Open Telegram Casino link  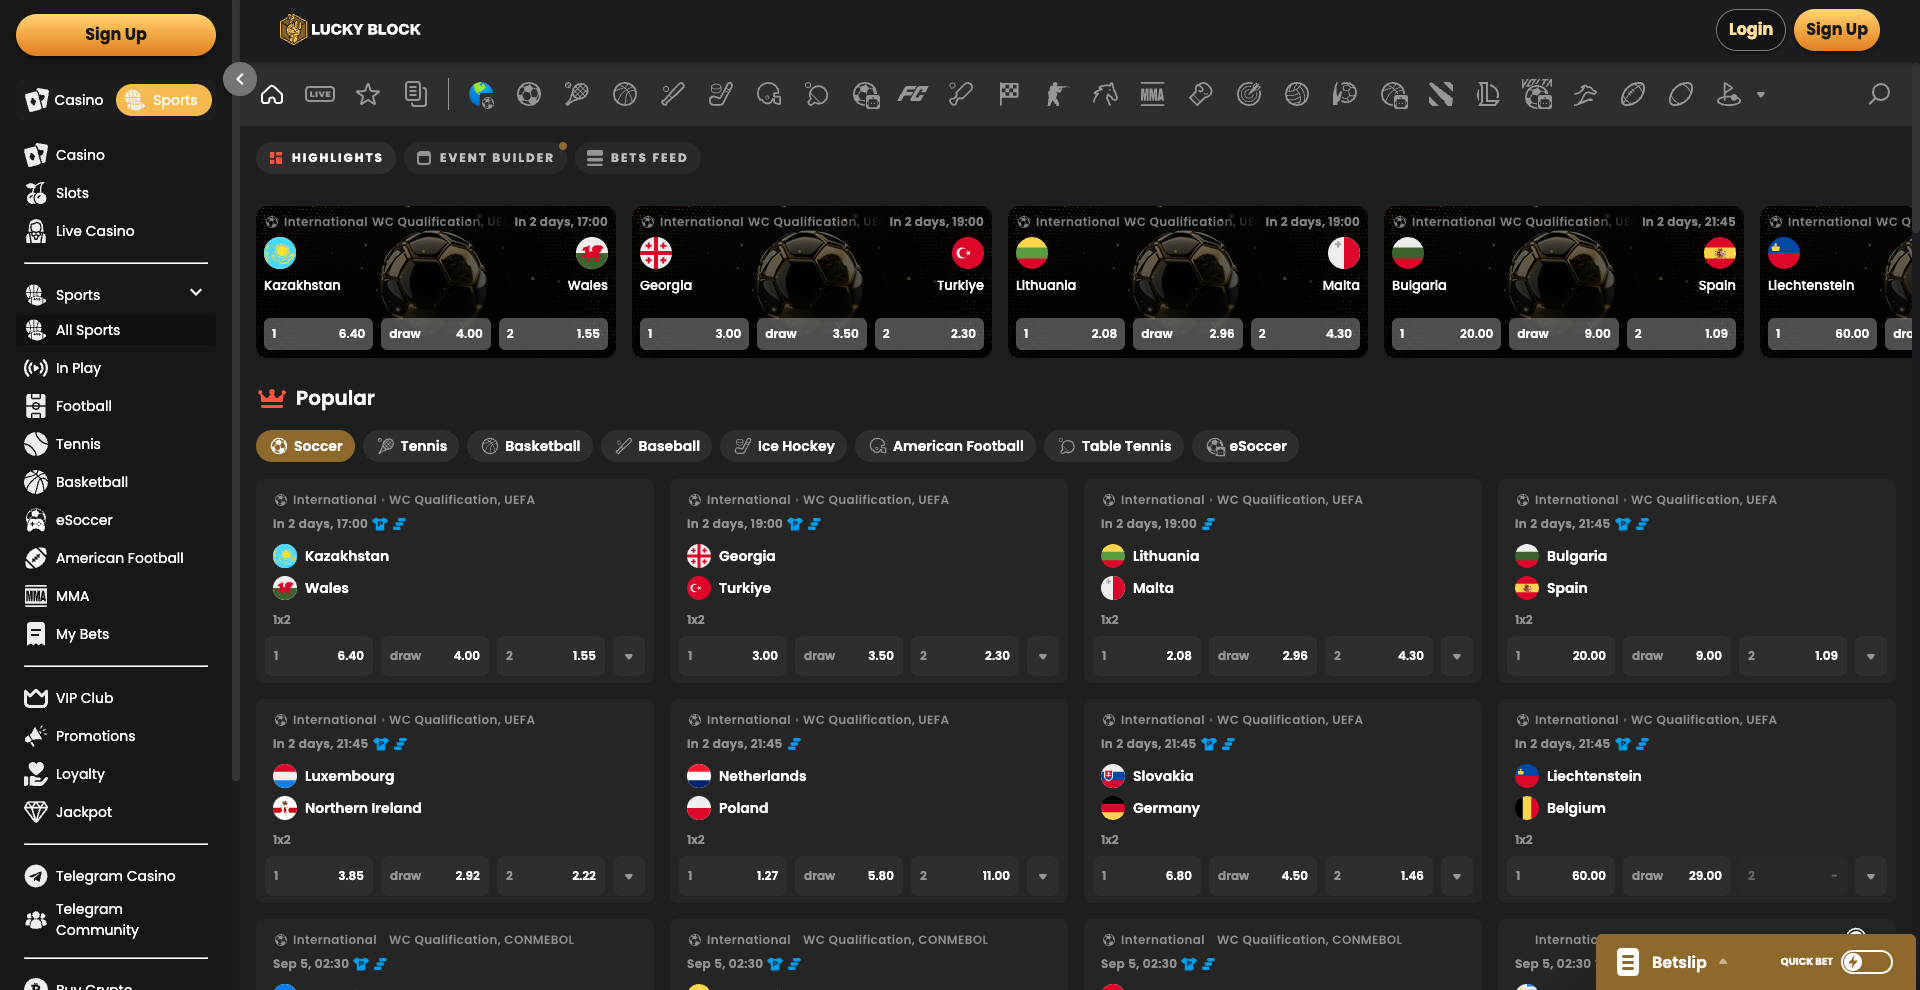pyautogui.click(x=116, y=876)
